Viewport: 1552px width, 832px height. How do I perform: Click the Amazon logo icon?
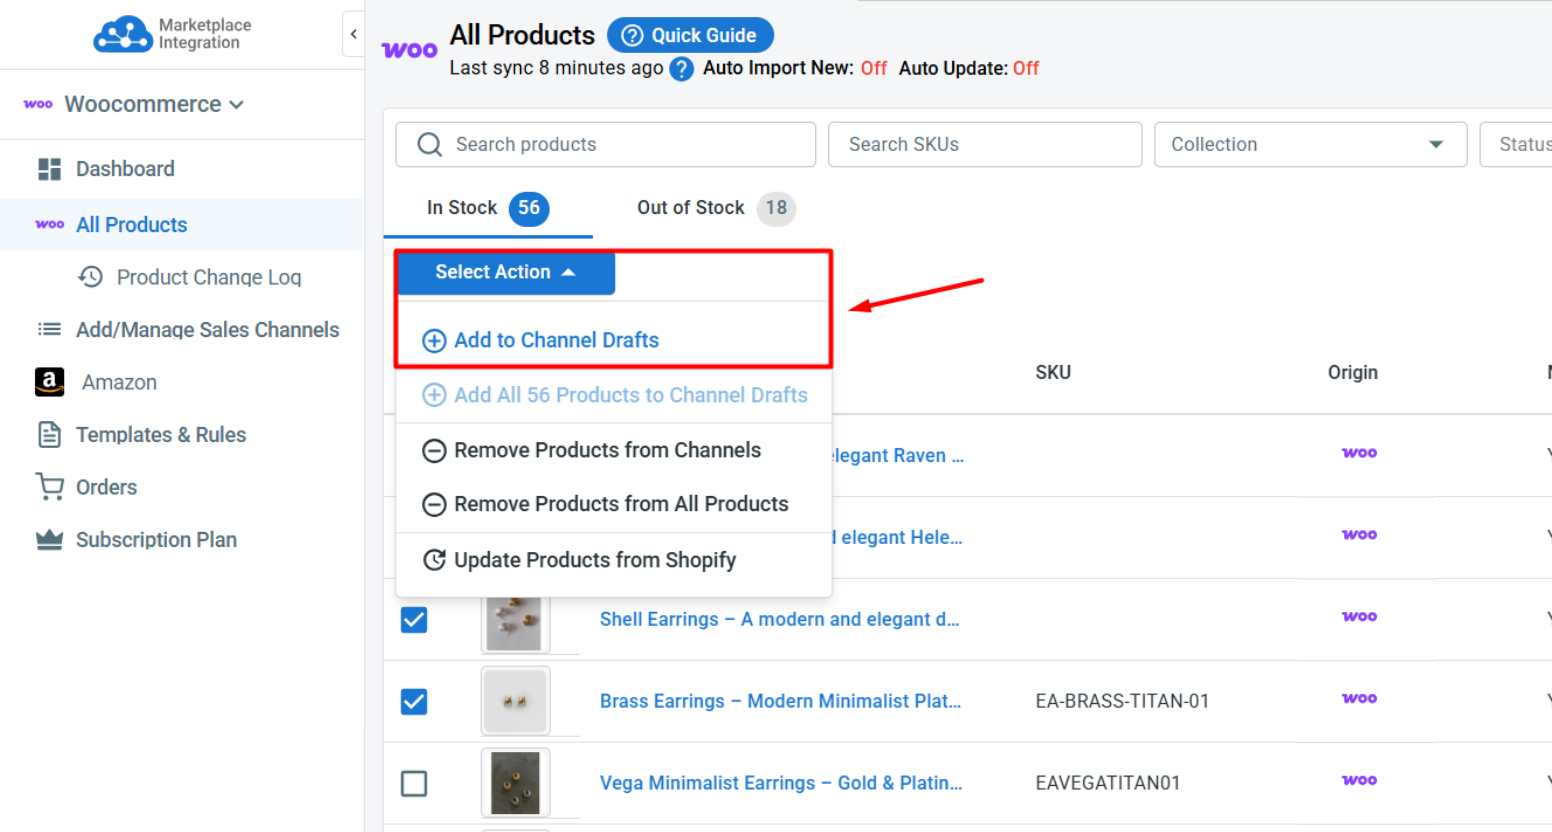(50, 382)
